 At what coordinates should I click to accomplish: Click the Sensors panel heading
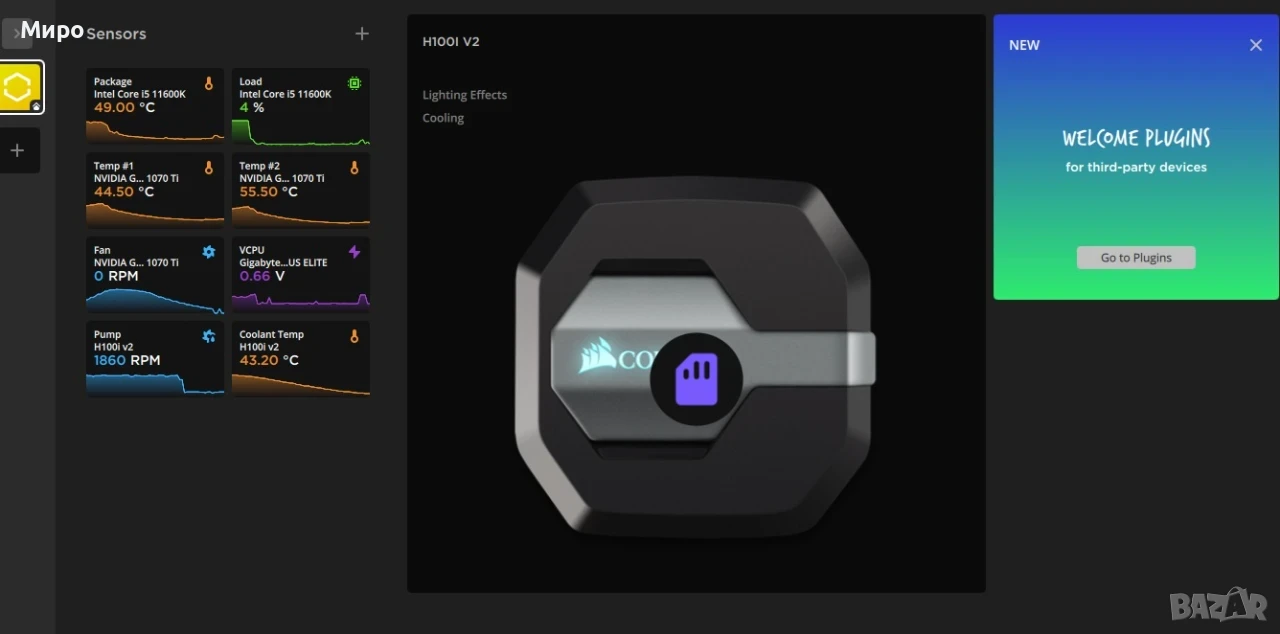click(116, 33)
